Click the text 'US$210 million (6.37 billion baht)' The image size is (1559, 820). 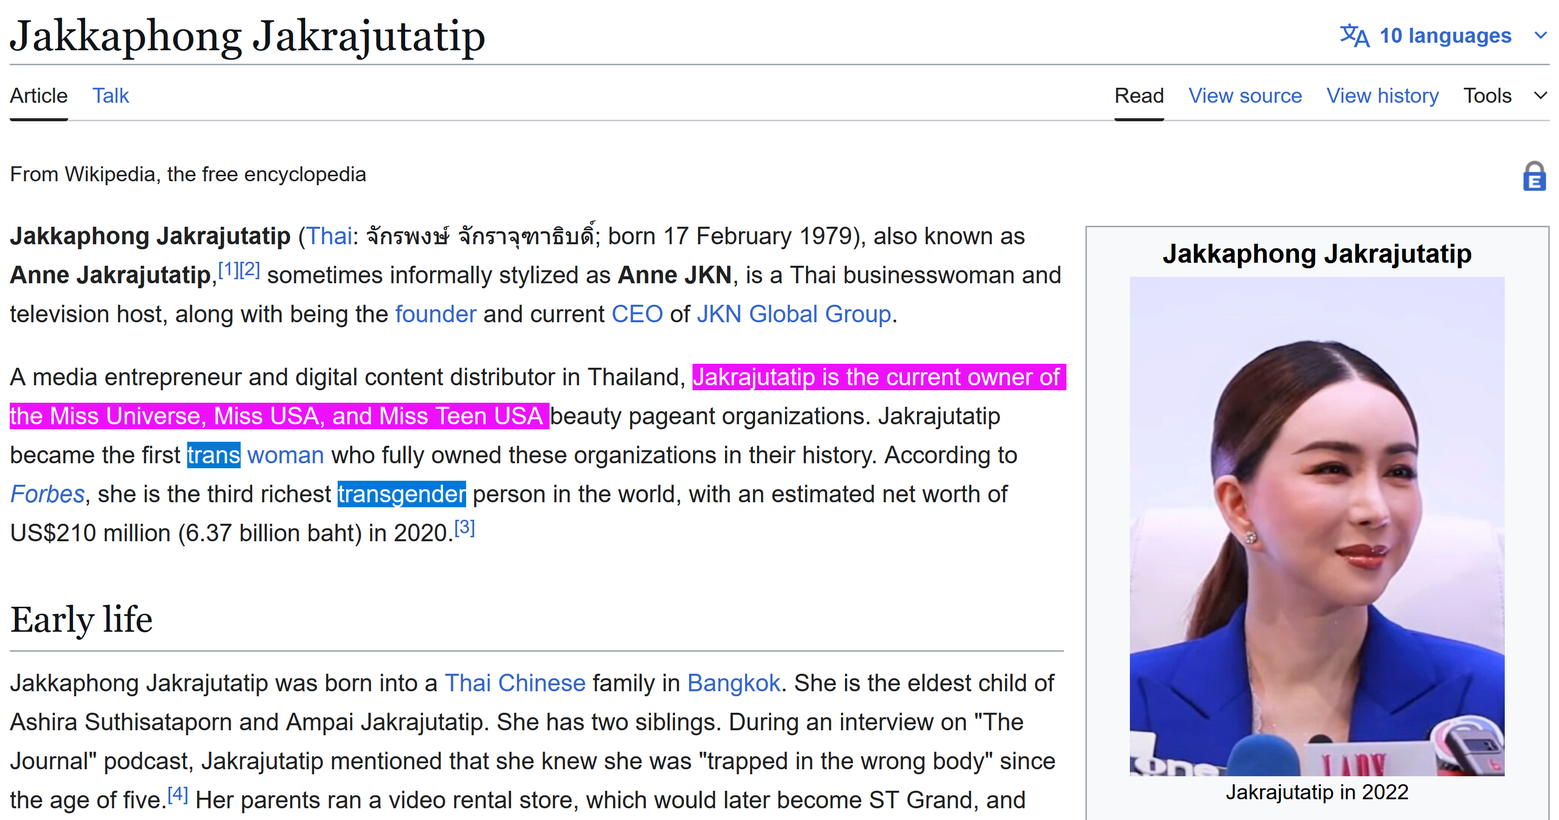click(186, 534)
